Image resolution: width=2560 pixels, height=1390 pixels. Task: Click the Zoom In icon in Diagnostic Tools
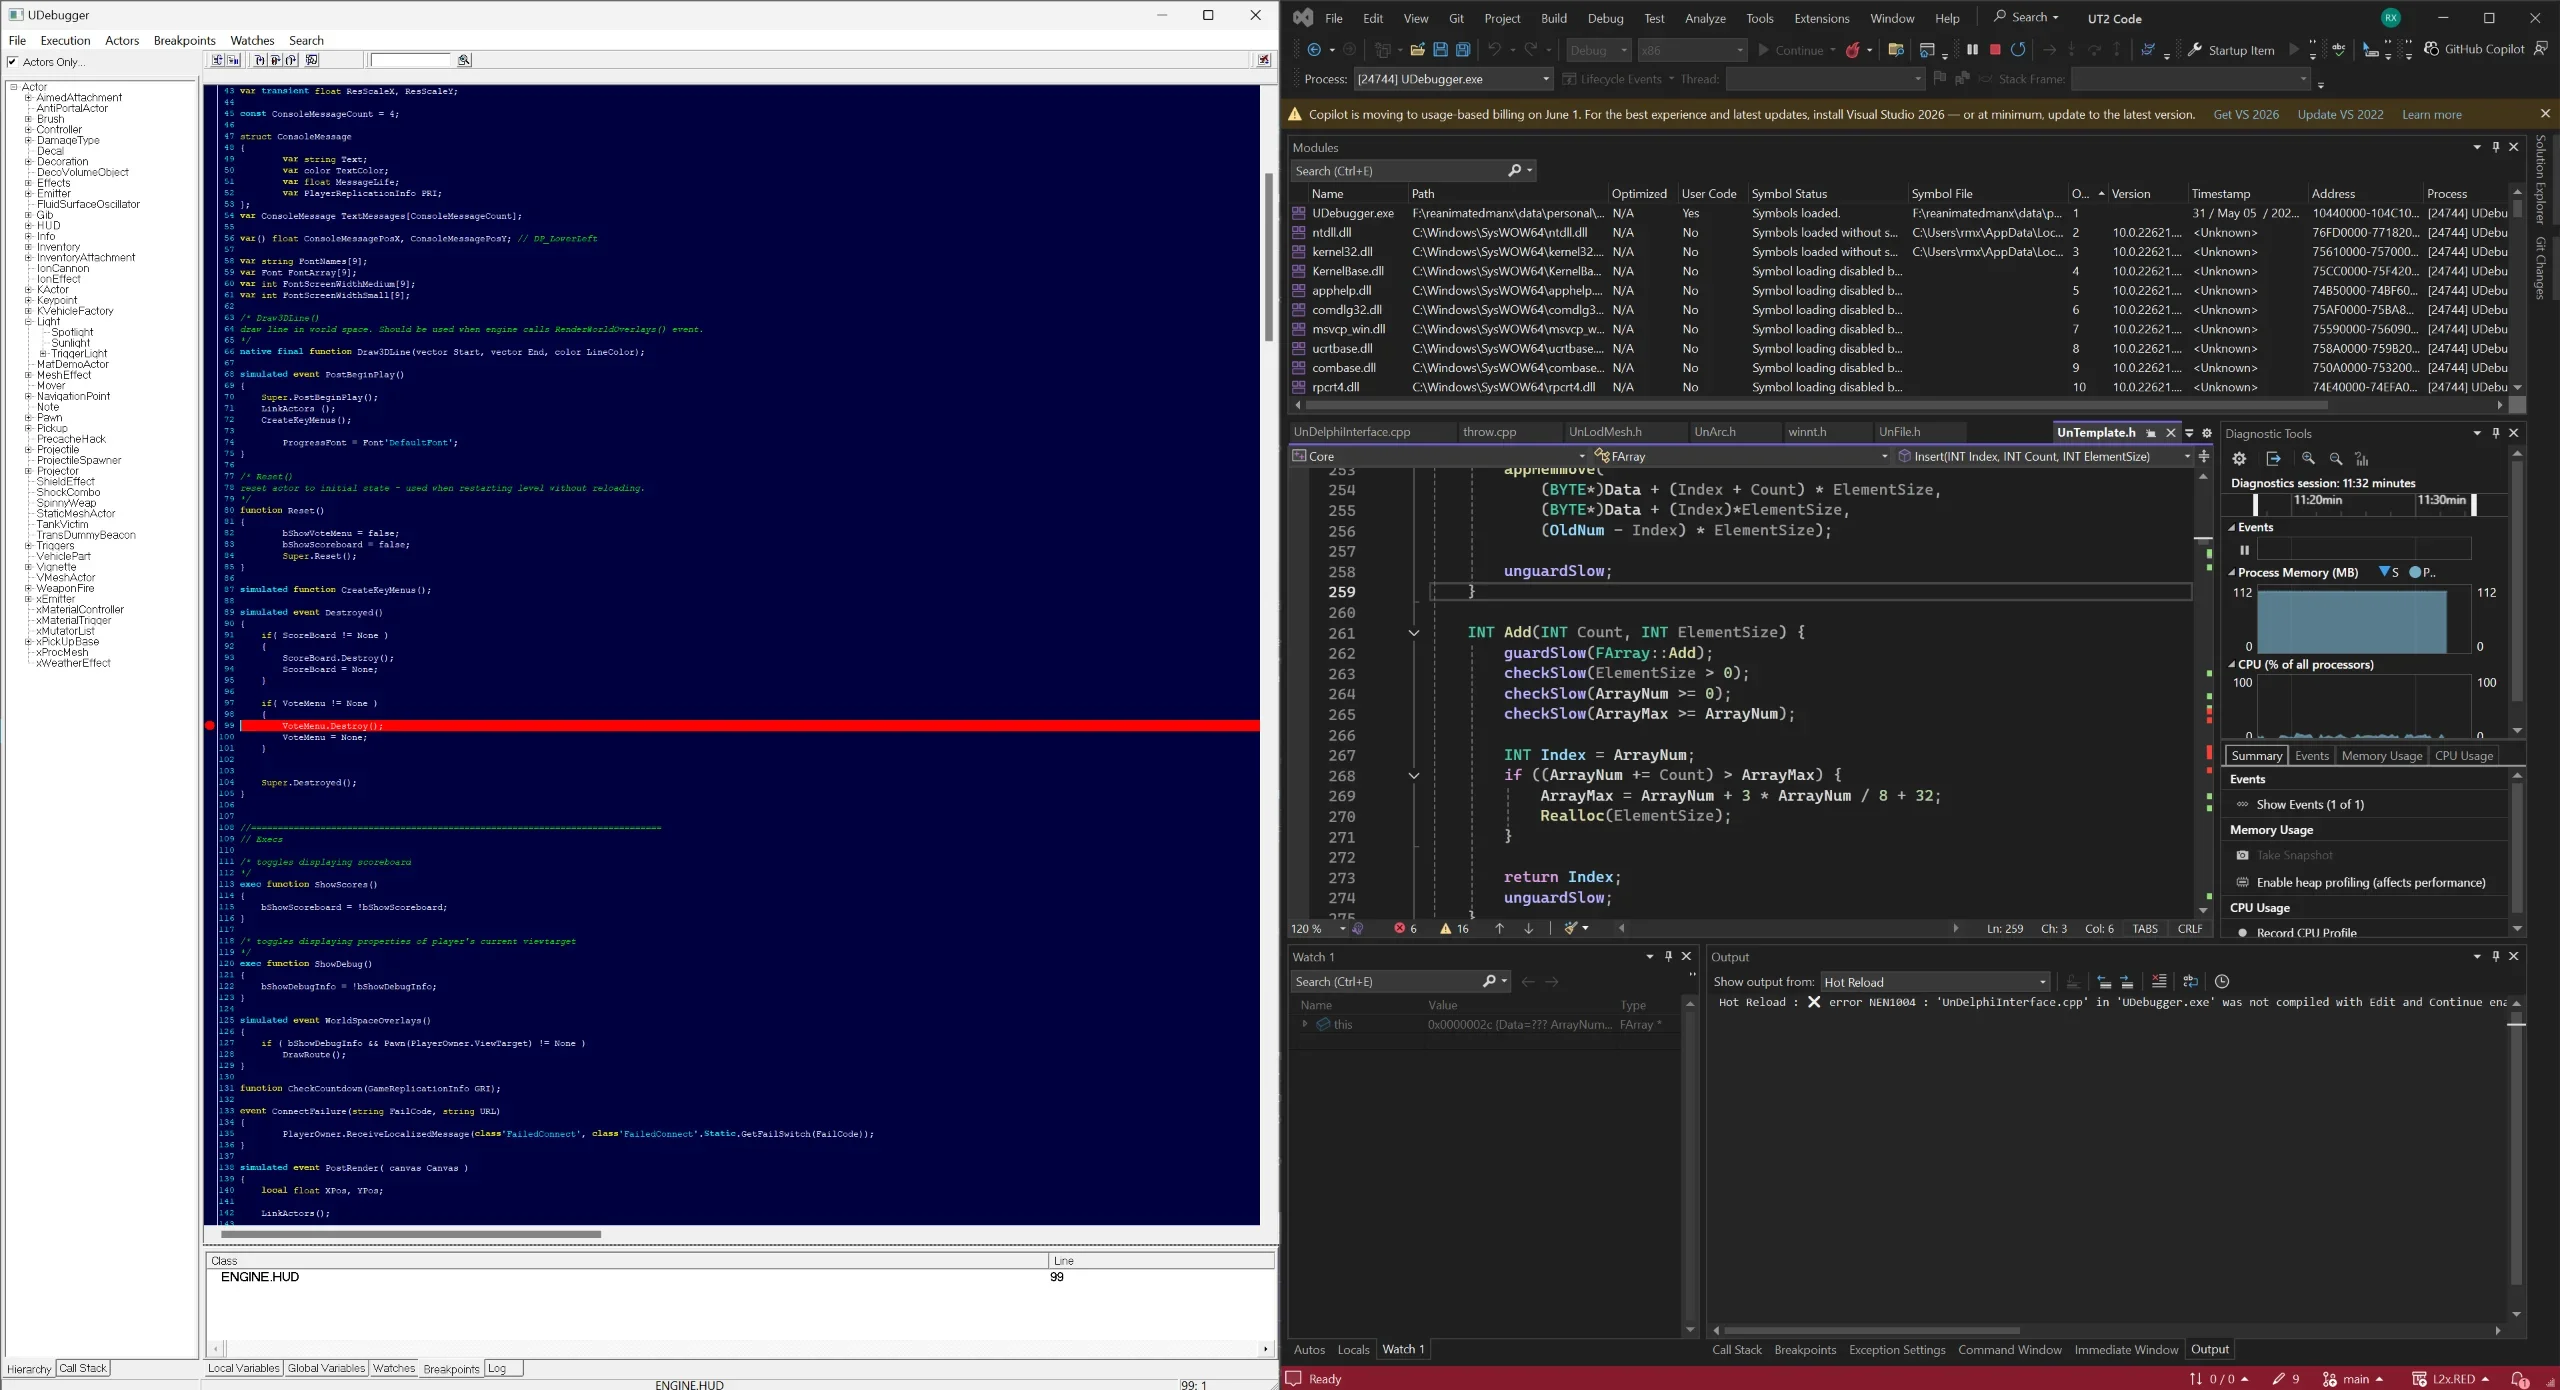point(2308,458)
